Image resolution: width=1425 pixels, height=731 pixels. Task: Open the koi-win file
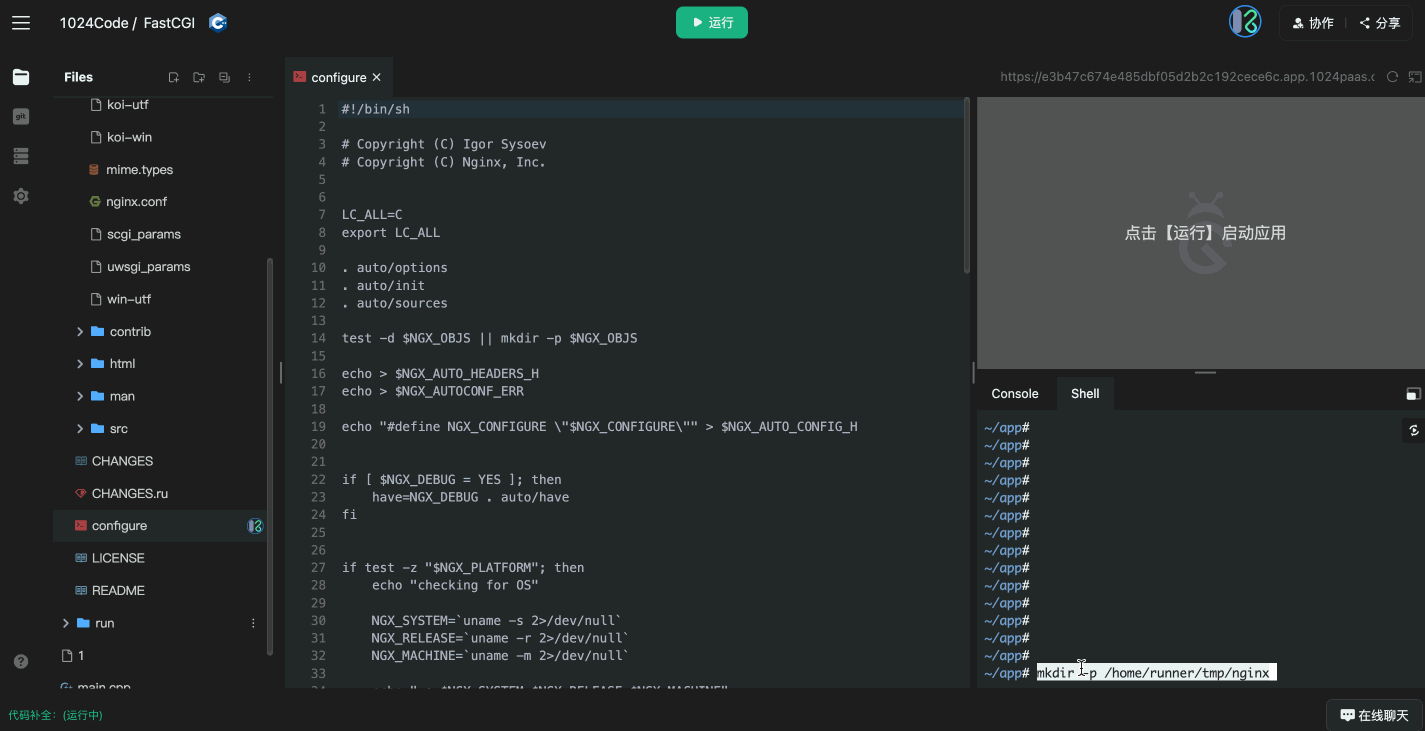point(129,137)
